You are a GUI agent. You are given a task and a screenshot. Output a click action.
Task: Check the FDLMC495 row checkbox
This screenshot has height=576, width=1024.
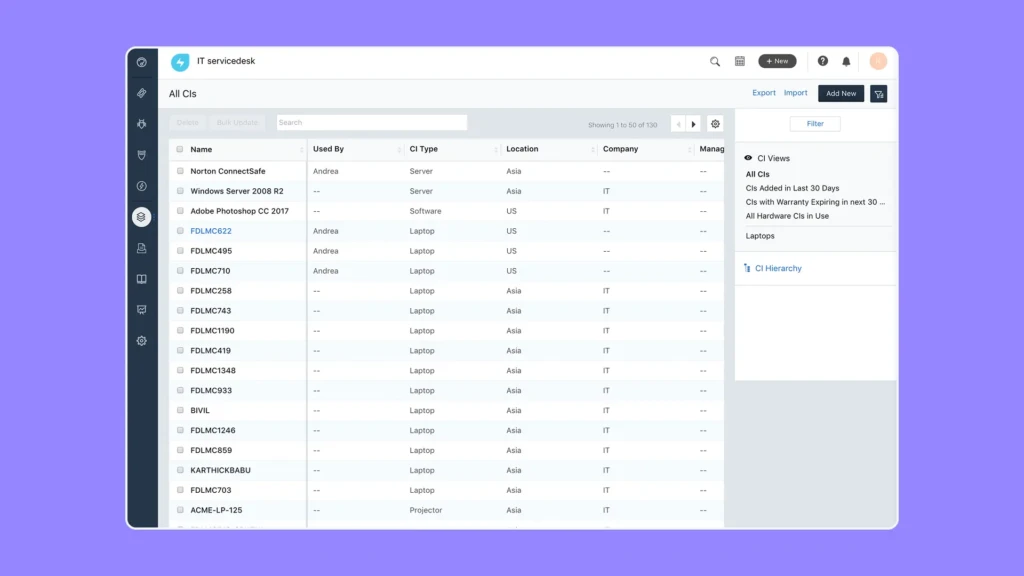pyautogui.click(x=180, y=251)
